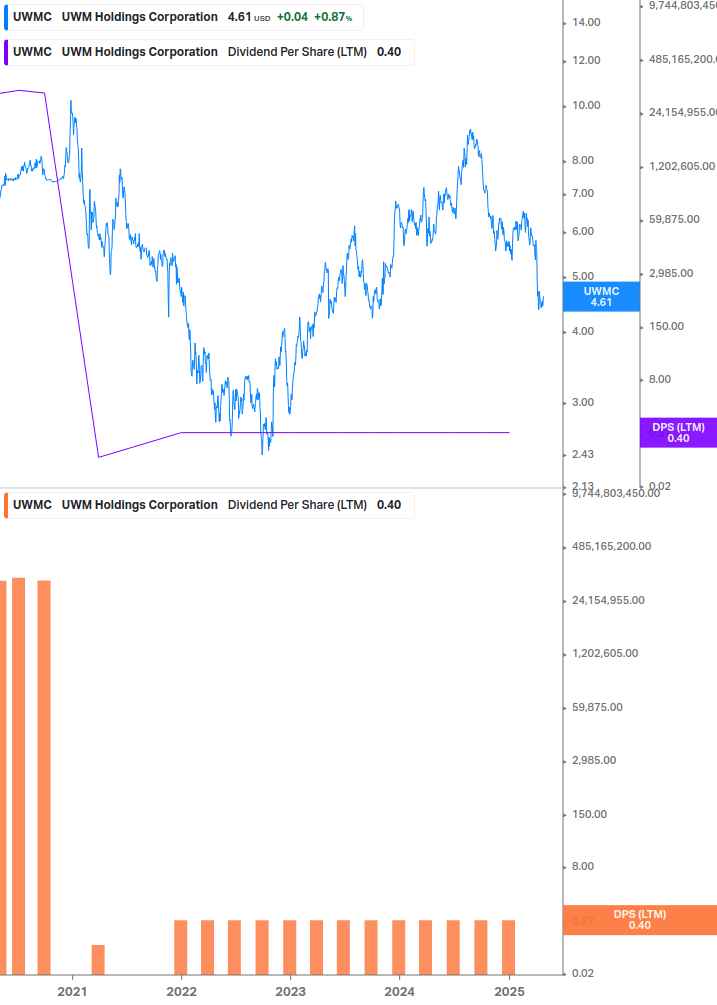Click the 59,875.00 label on upper DPS axis
Image resolution: width=717 pixels, height=1005 pixels.
[674, 219]
